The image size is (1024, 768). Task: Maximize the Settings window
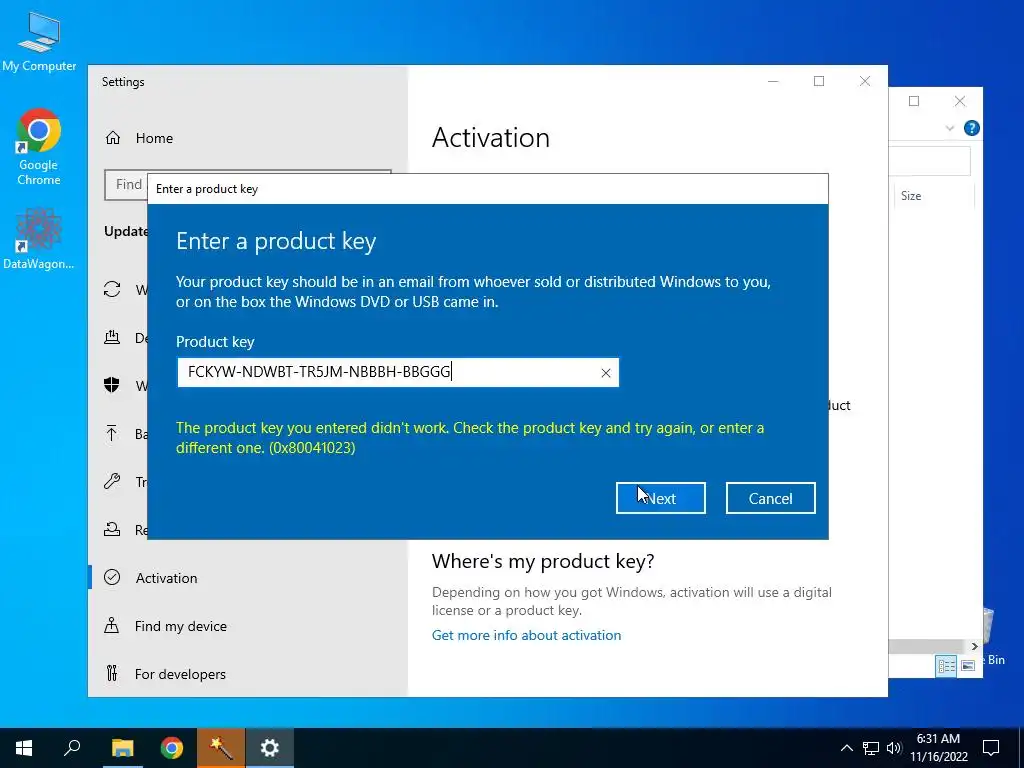coord(819,81)
